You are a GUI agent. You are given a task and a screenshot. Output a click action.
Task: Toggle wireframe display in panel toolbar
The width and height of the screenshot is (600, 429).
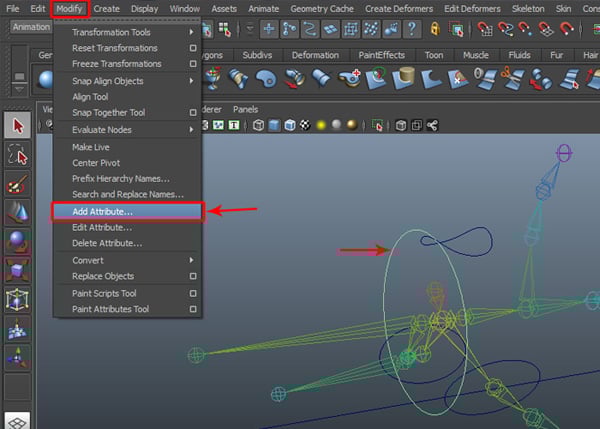click(259, 125)
